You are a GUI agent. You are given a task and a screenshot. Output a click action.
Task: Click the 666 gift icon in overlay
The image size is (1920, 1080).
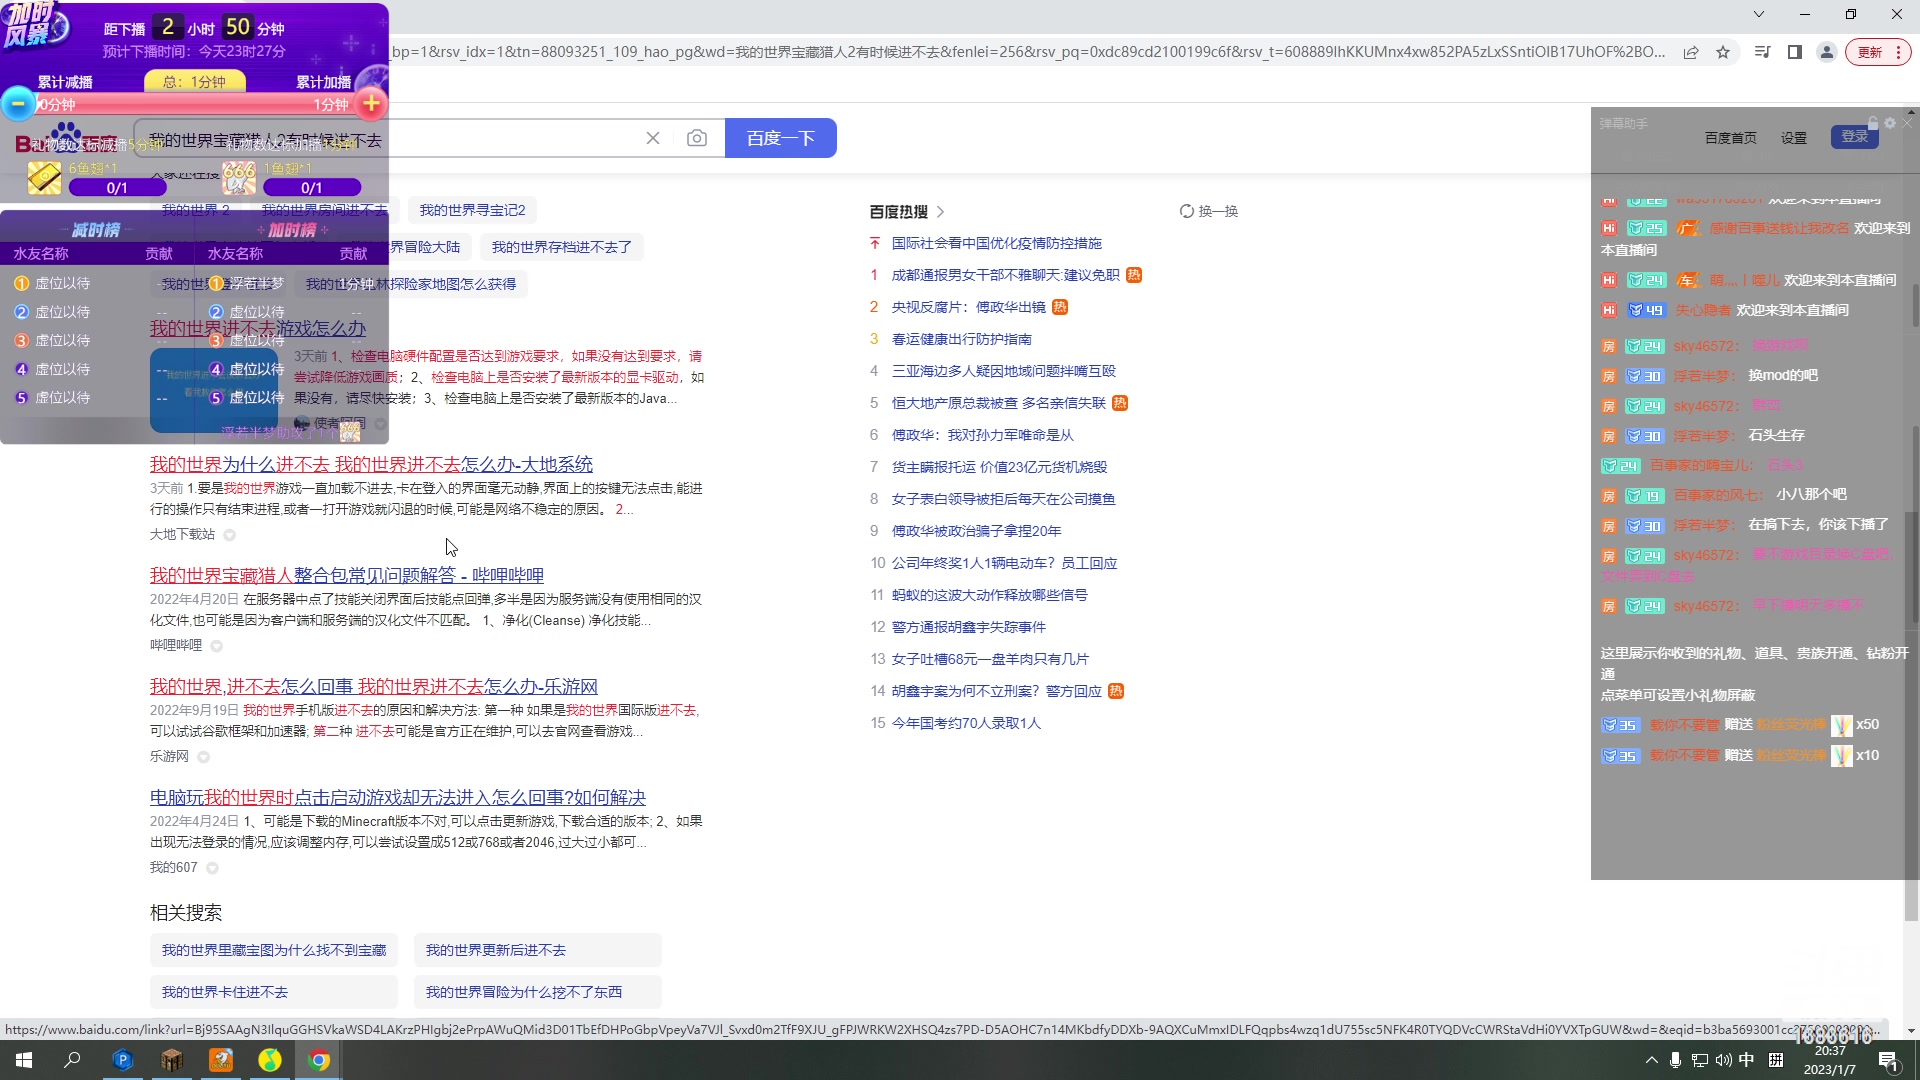239,177
